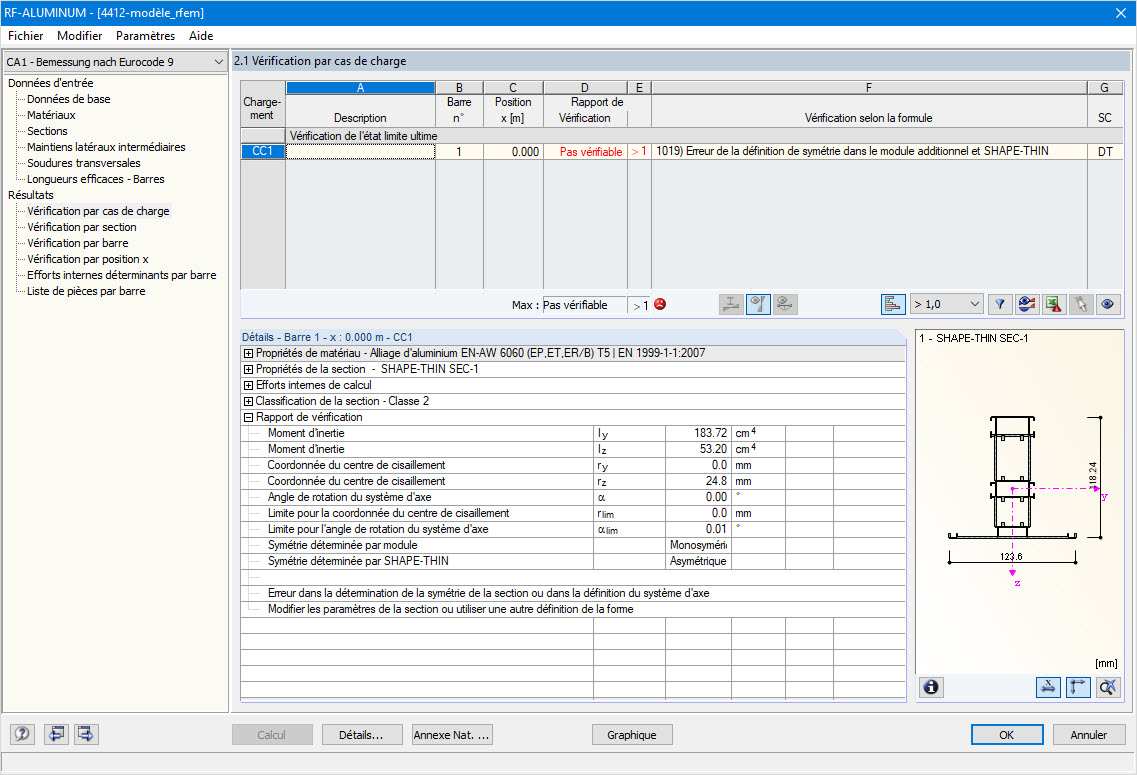This screenshot has height=775, width=1137.
Task: Click the CC1 load case row header
Action: coord(262,152)
